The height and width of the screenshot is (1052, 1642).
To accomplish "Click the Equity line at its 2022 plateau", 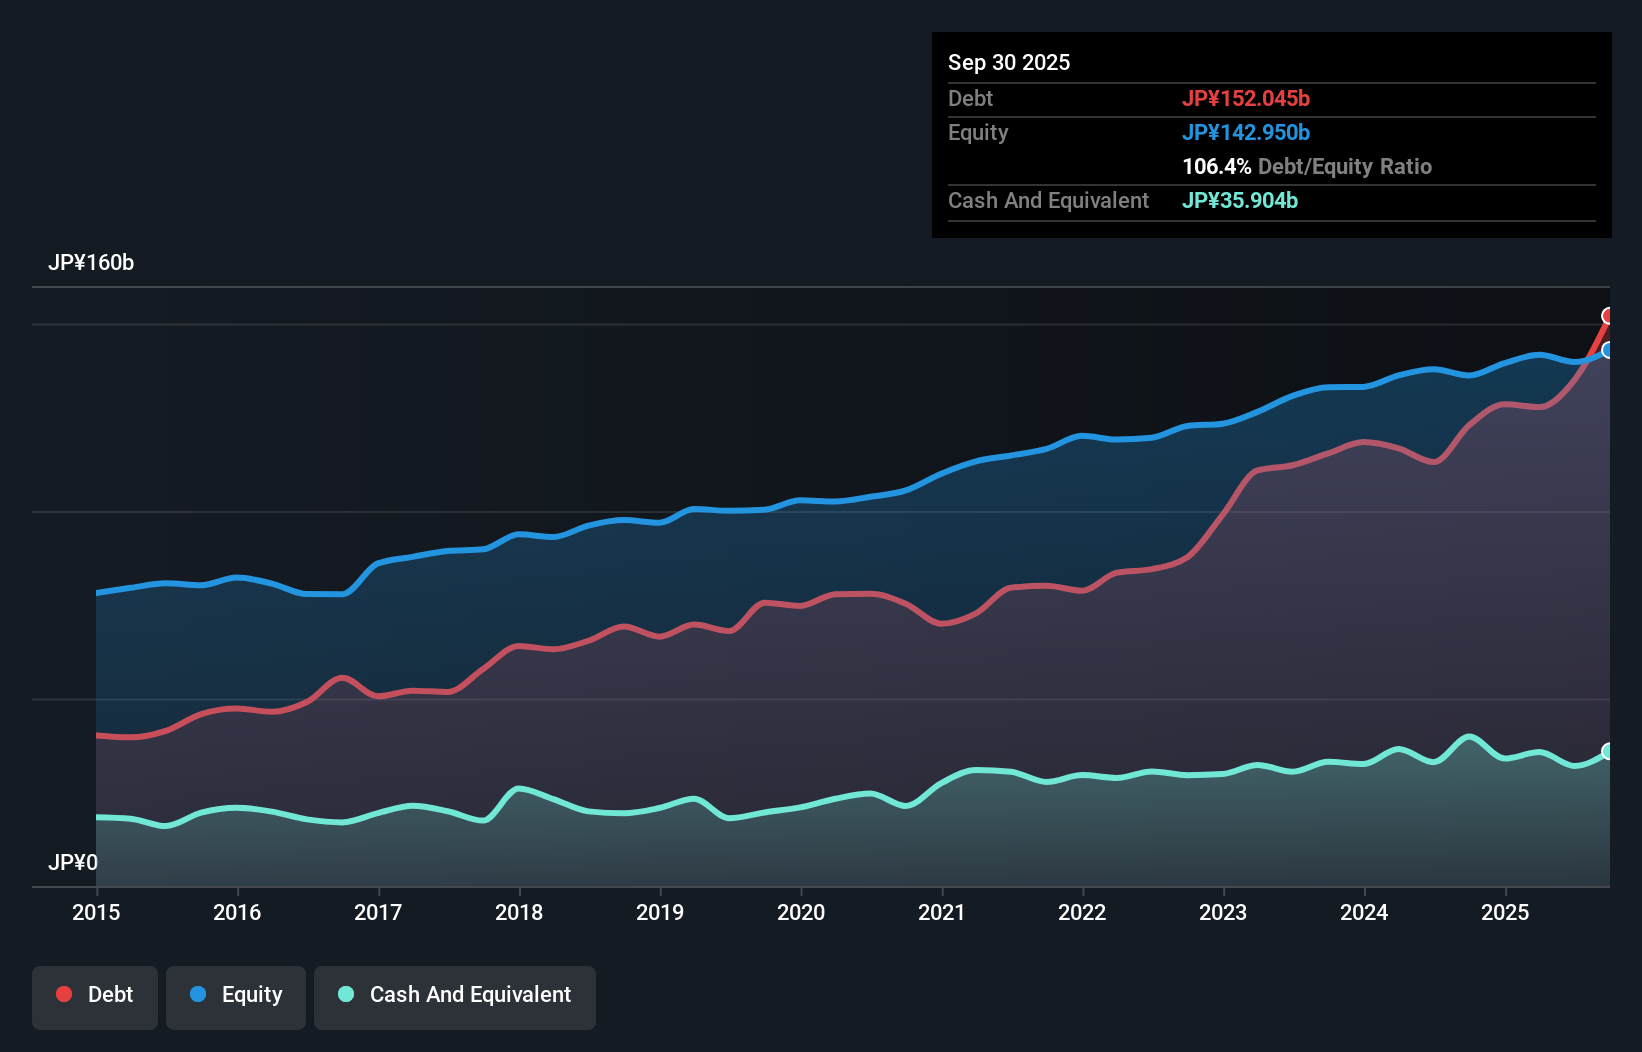I will coord(1082,434).
